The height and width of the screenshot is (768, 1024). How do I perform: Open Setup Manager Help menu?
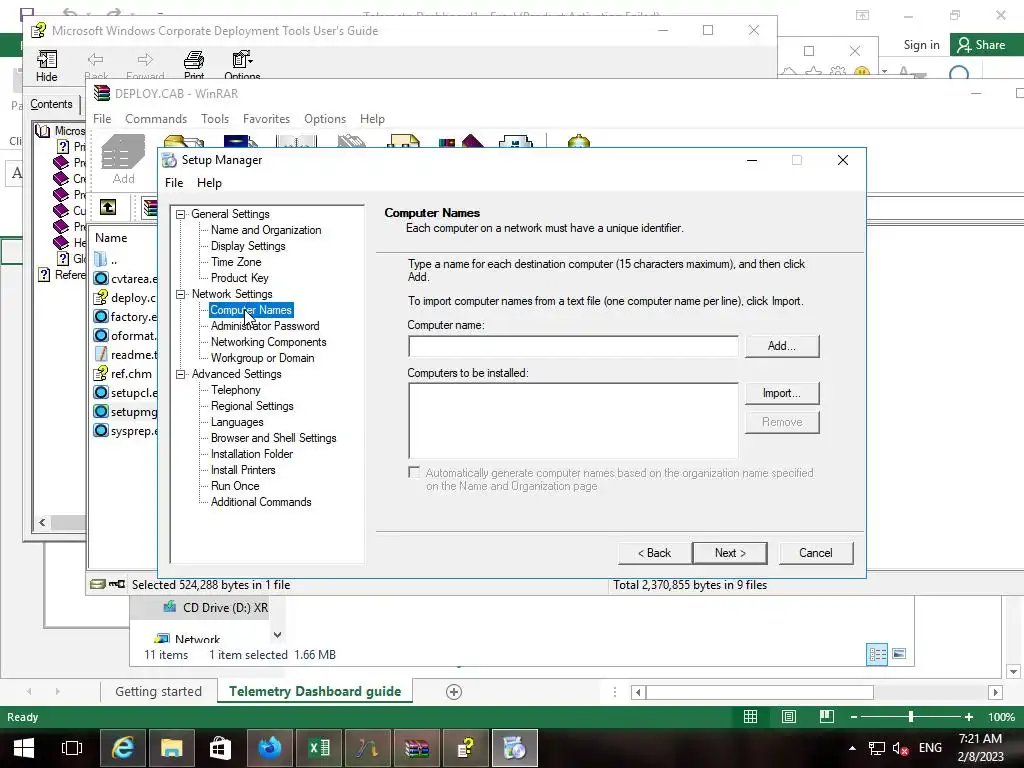click(210, 183)
